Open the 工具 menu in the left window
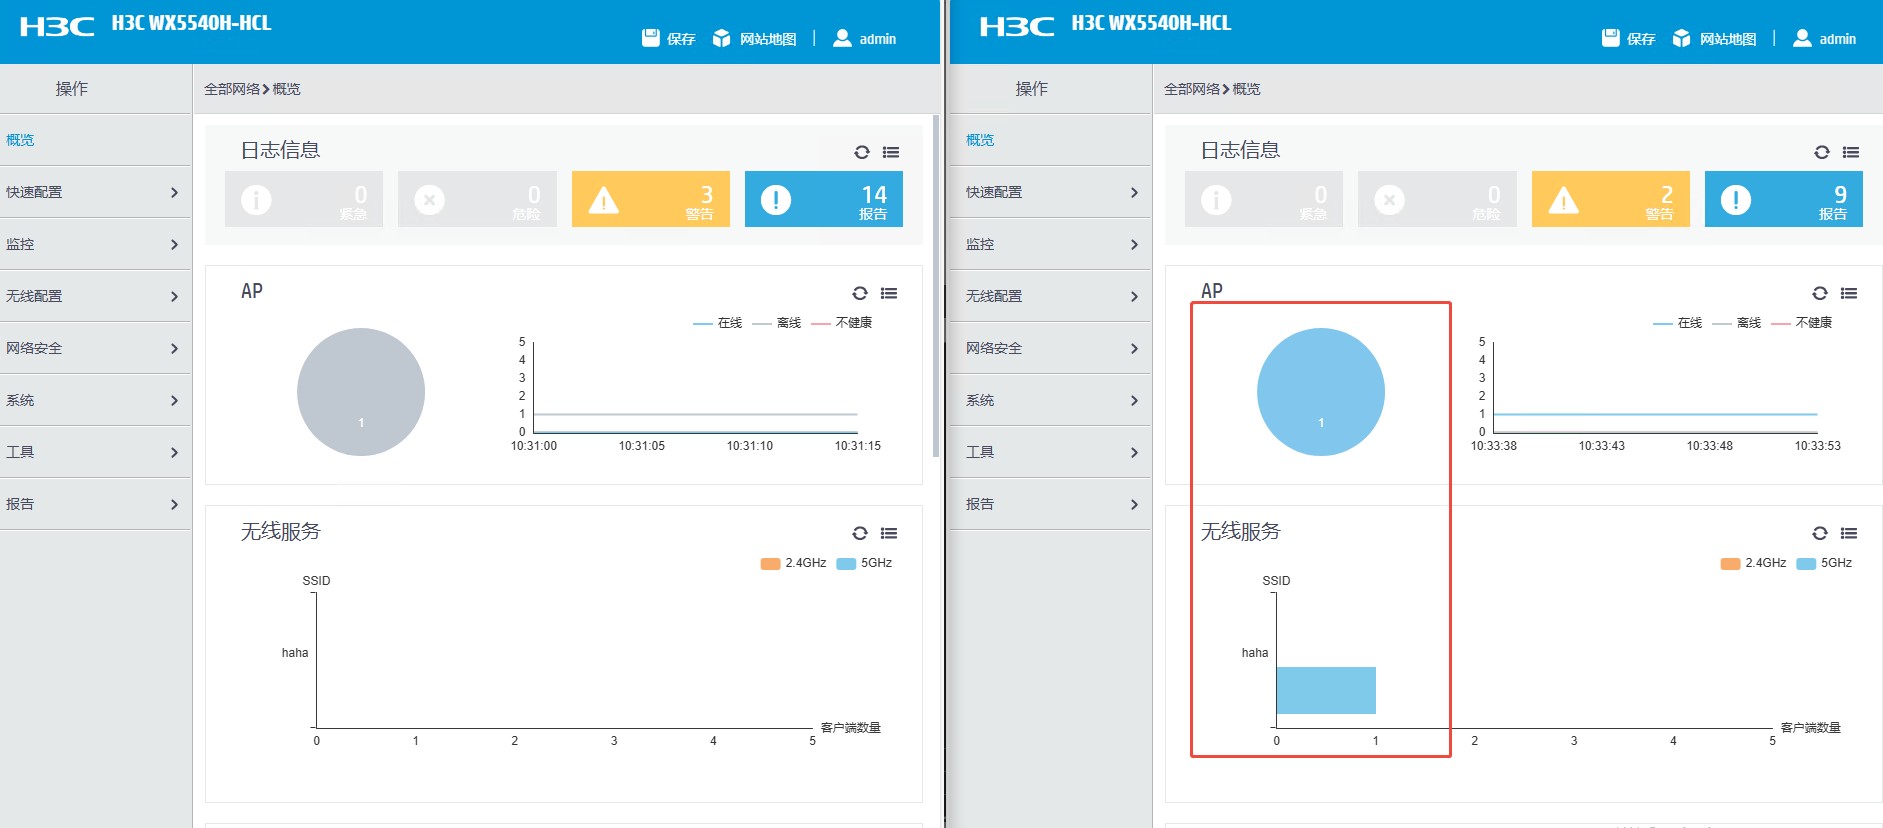The image size is (1883, 828). click(x=95, y=452)
